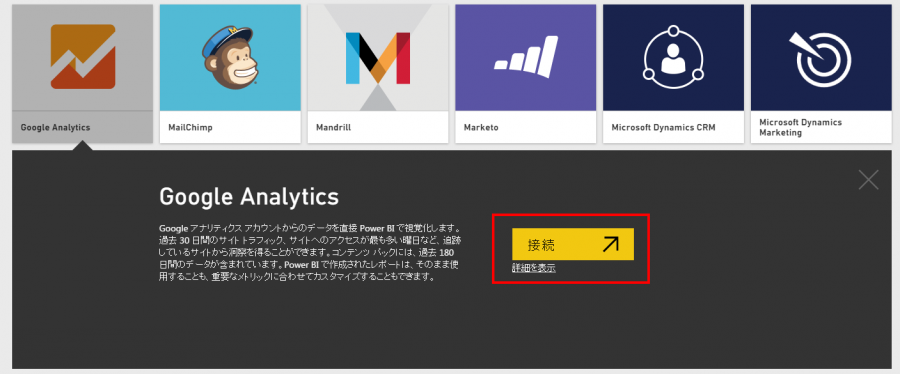Open the Marketo bar-chart logo tile

tap(526, 57)
